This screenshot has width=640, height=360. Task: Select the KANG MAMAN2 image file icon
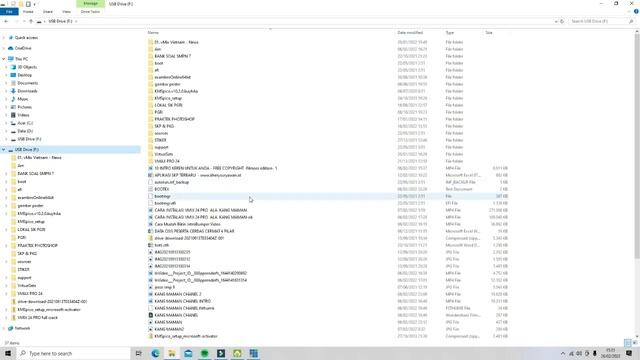pyautogui.click(x=151, y=329)
